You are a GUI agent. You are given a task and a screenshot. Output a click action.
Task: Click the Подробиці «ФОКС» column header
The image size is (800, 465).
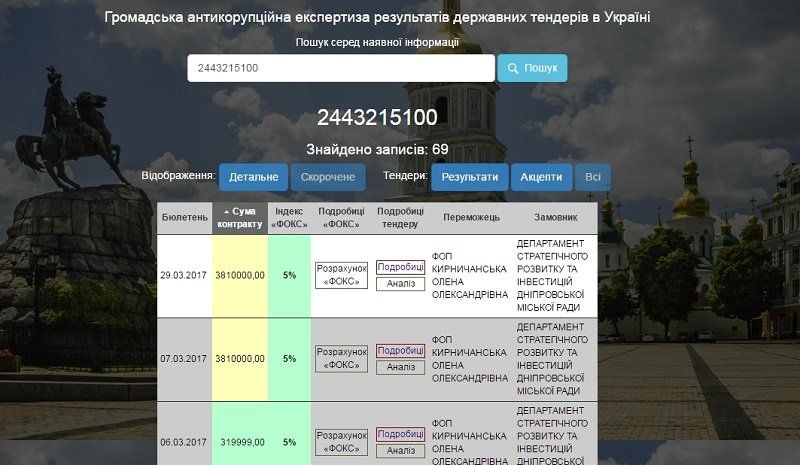[x=341, y=217]
